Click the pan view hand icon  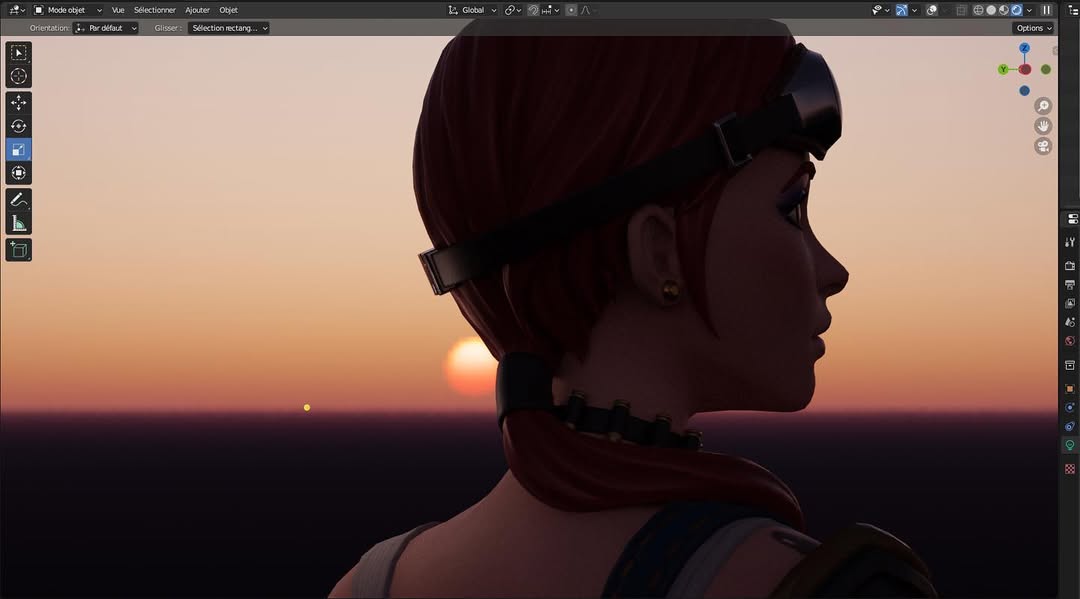tap(1043, 126)
